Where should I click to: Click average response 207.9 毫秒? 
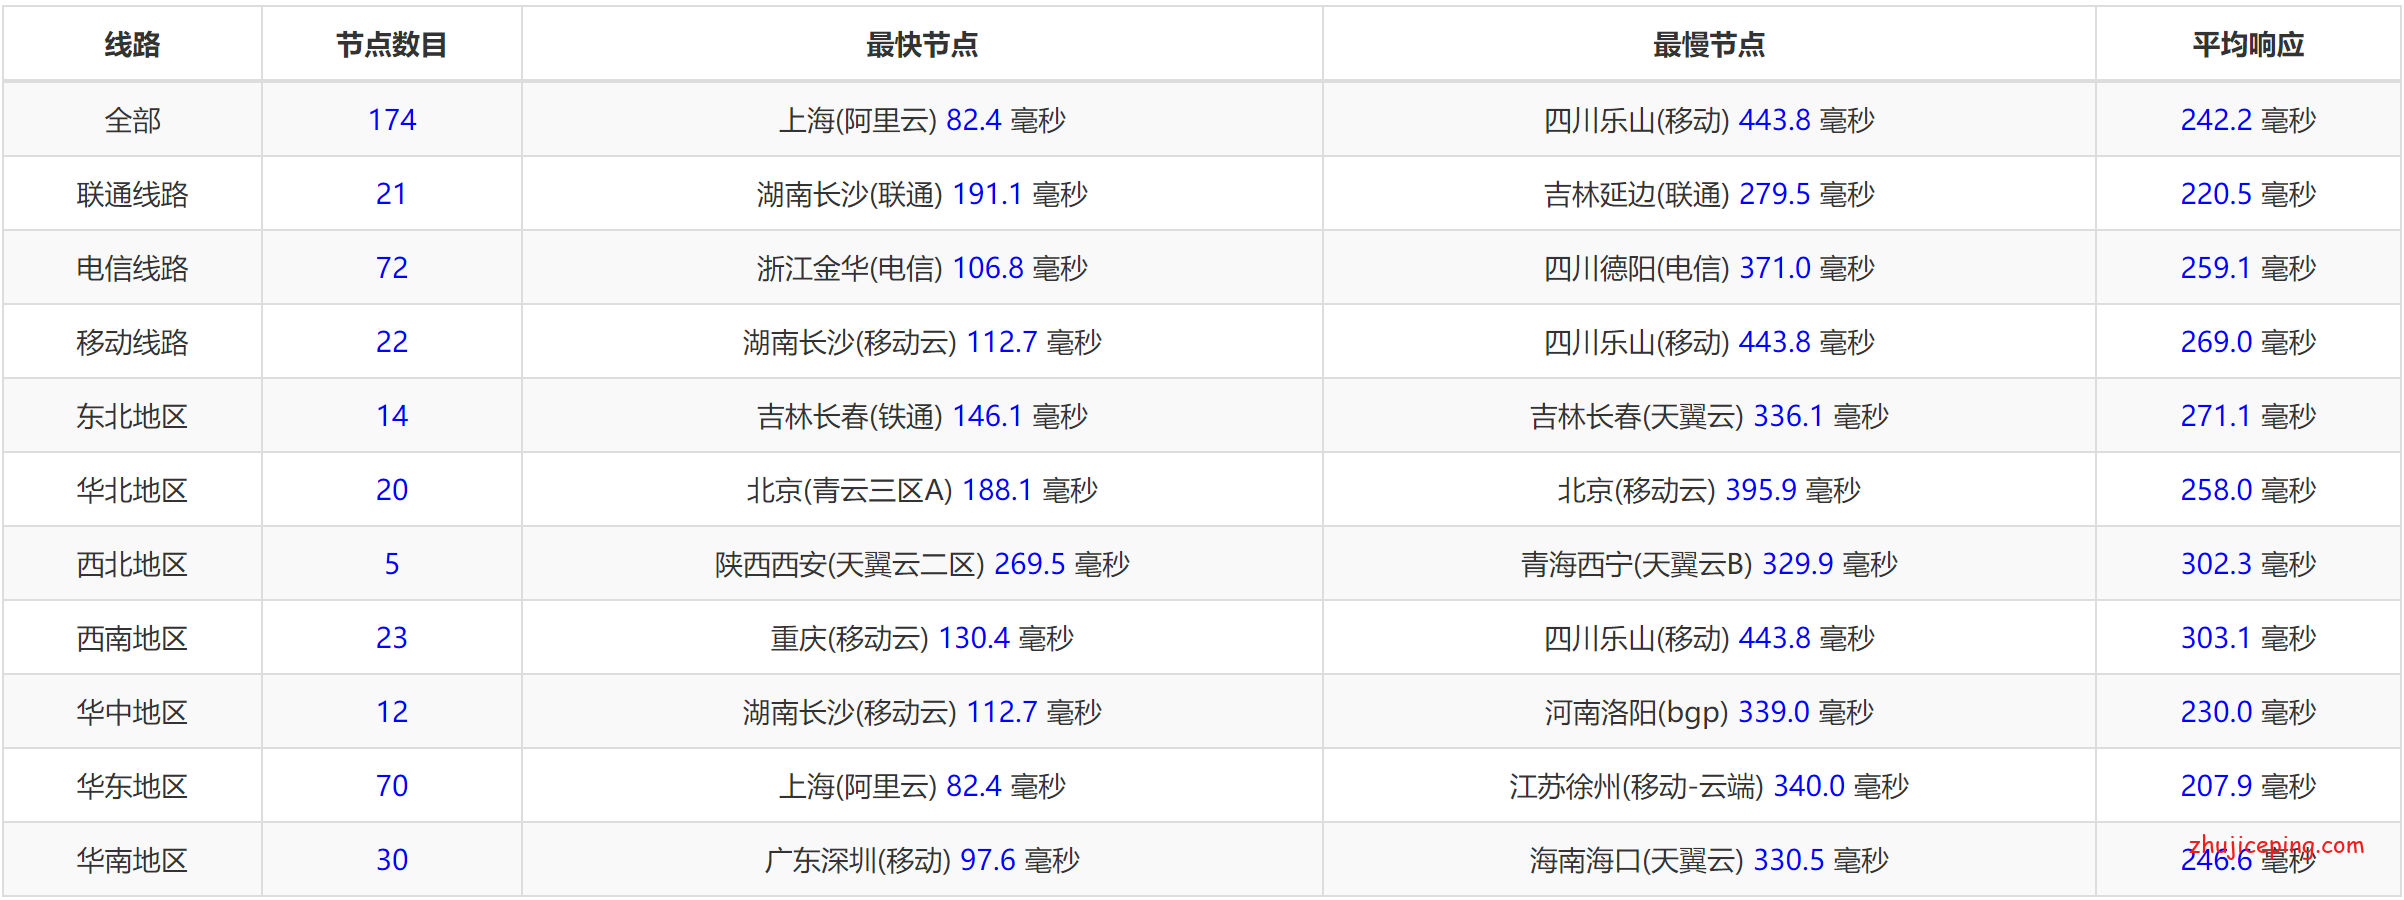2248,786
